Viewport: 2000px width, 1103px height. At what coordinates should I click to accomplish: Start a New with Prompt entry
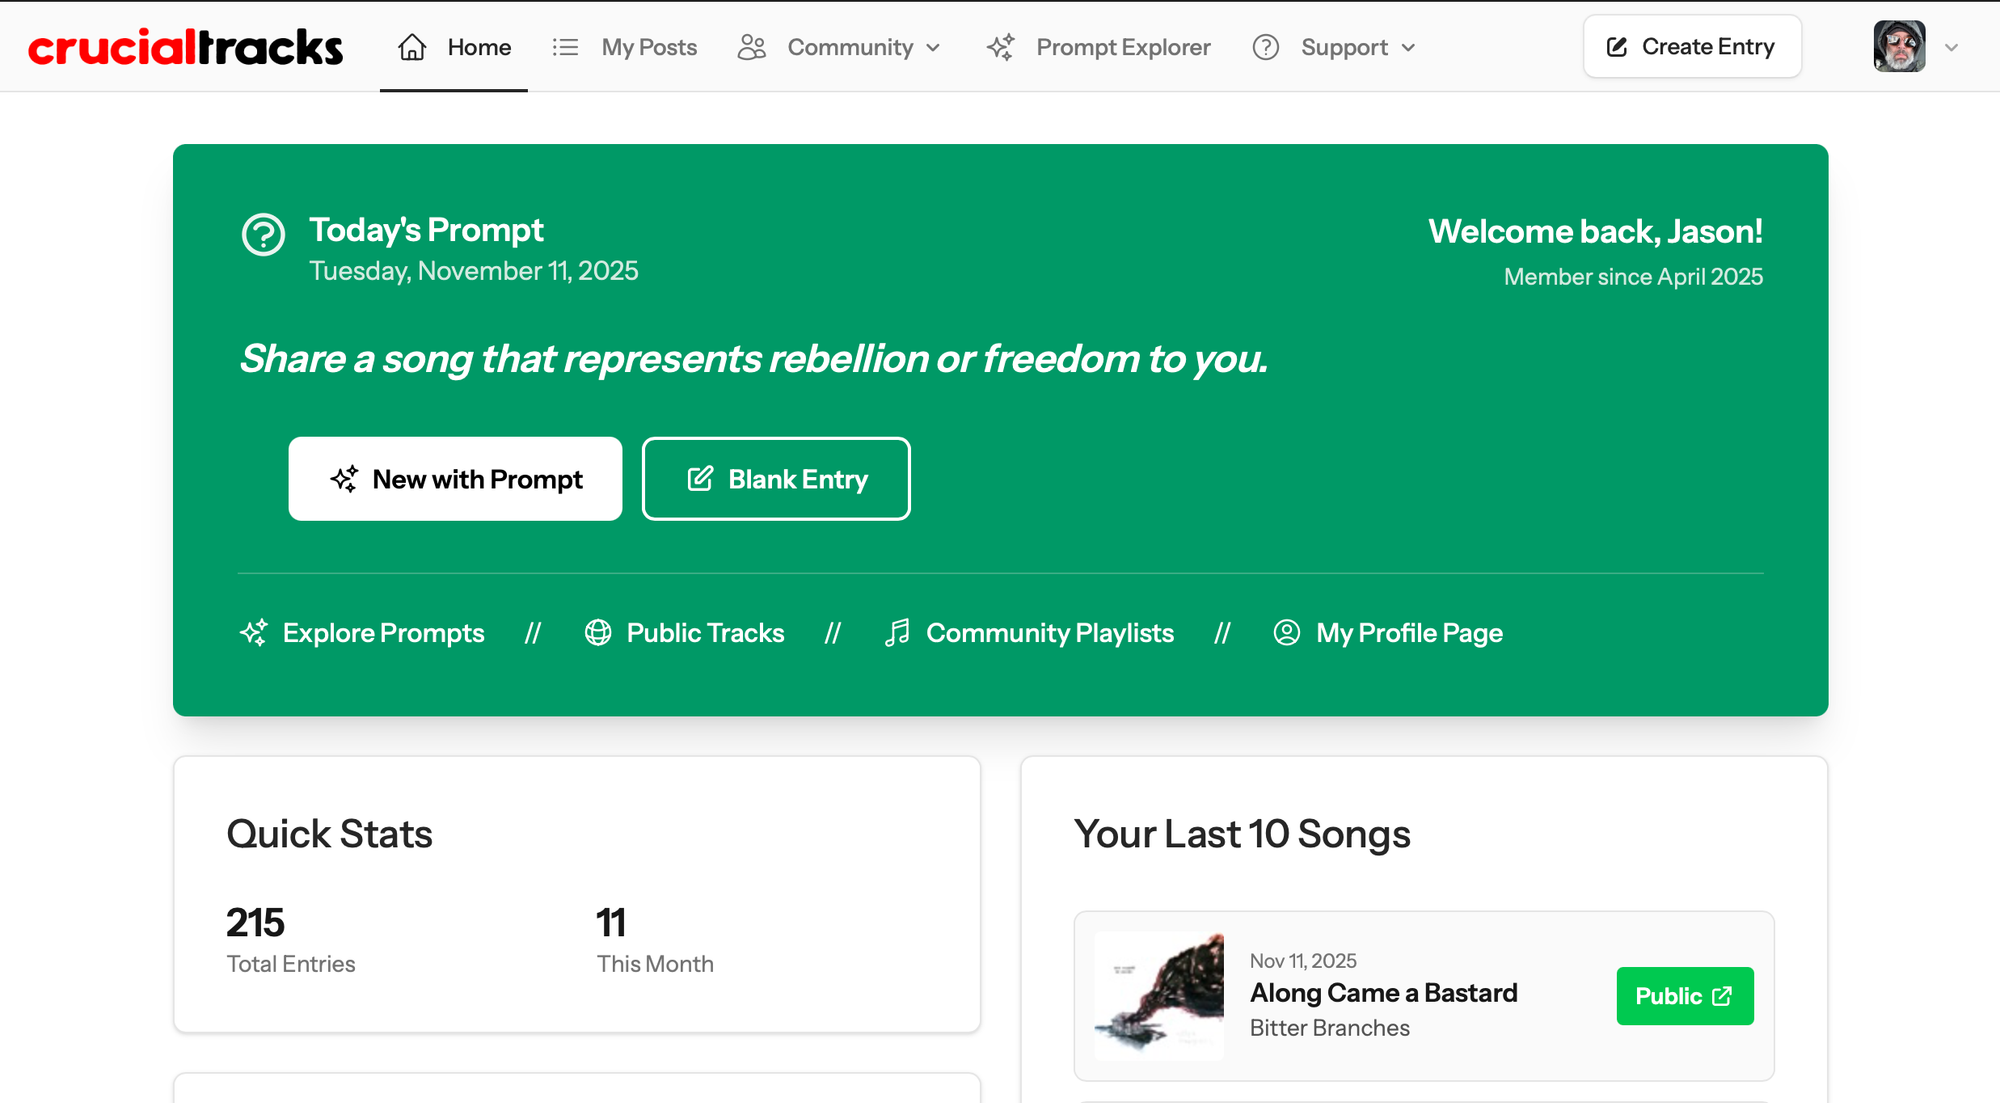(x=455, y=479)
